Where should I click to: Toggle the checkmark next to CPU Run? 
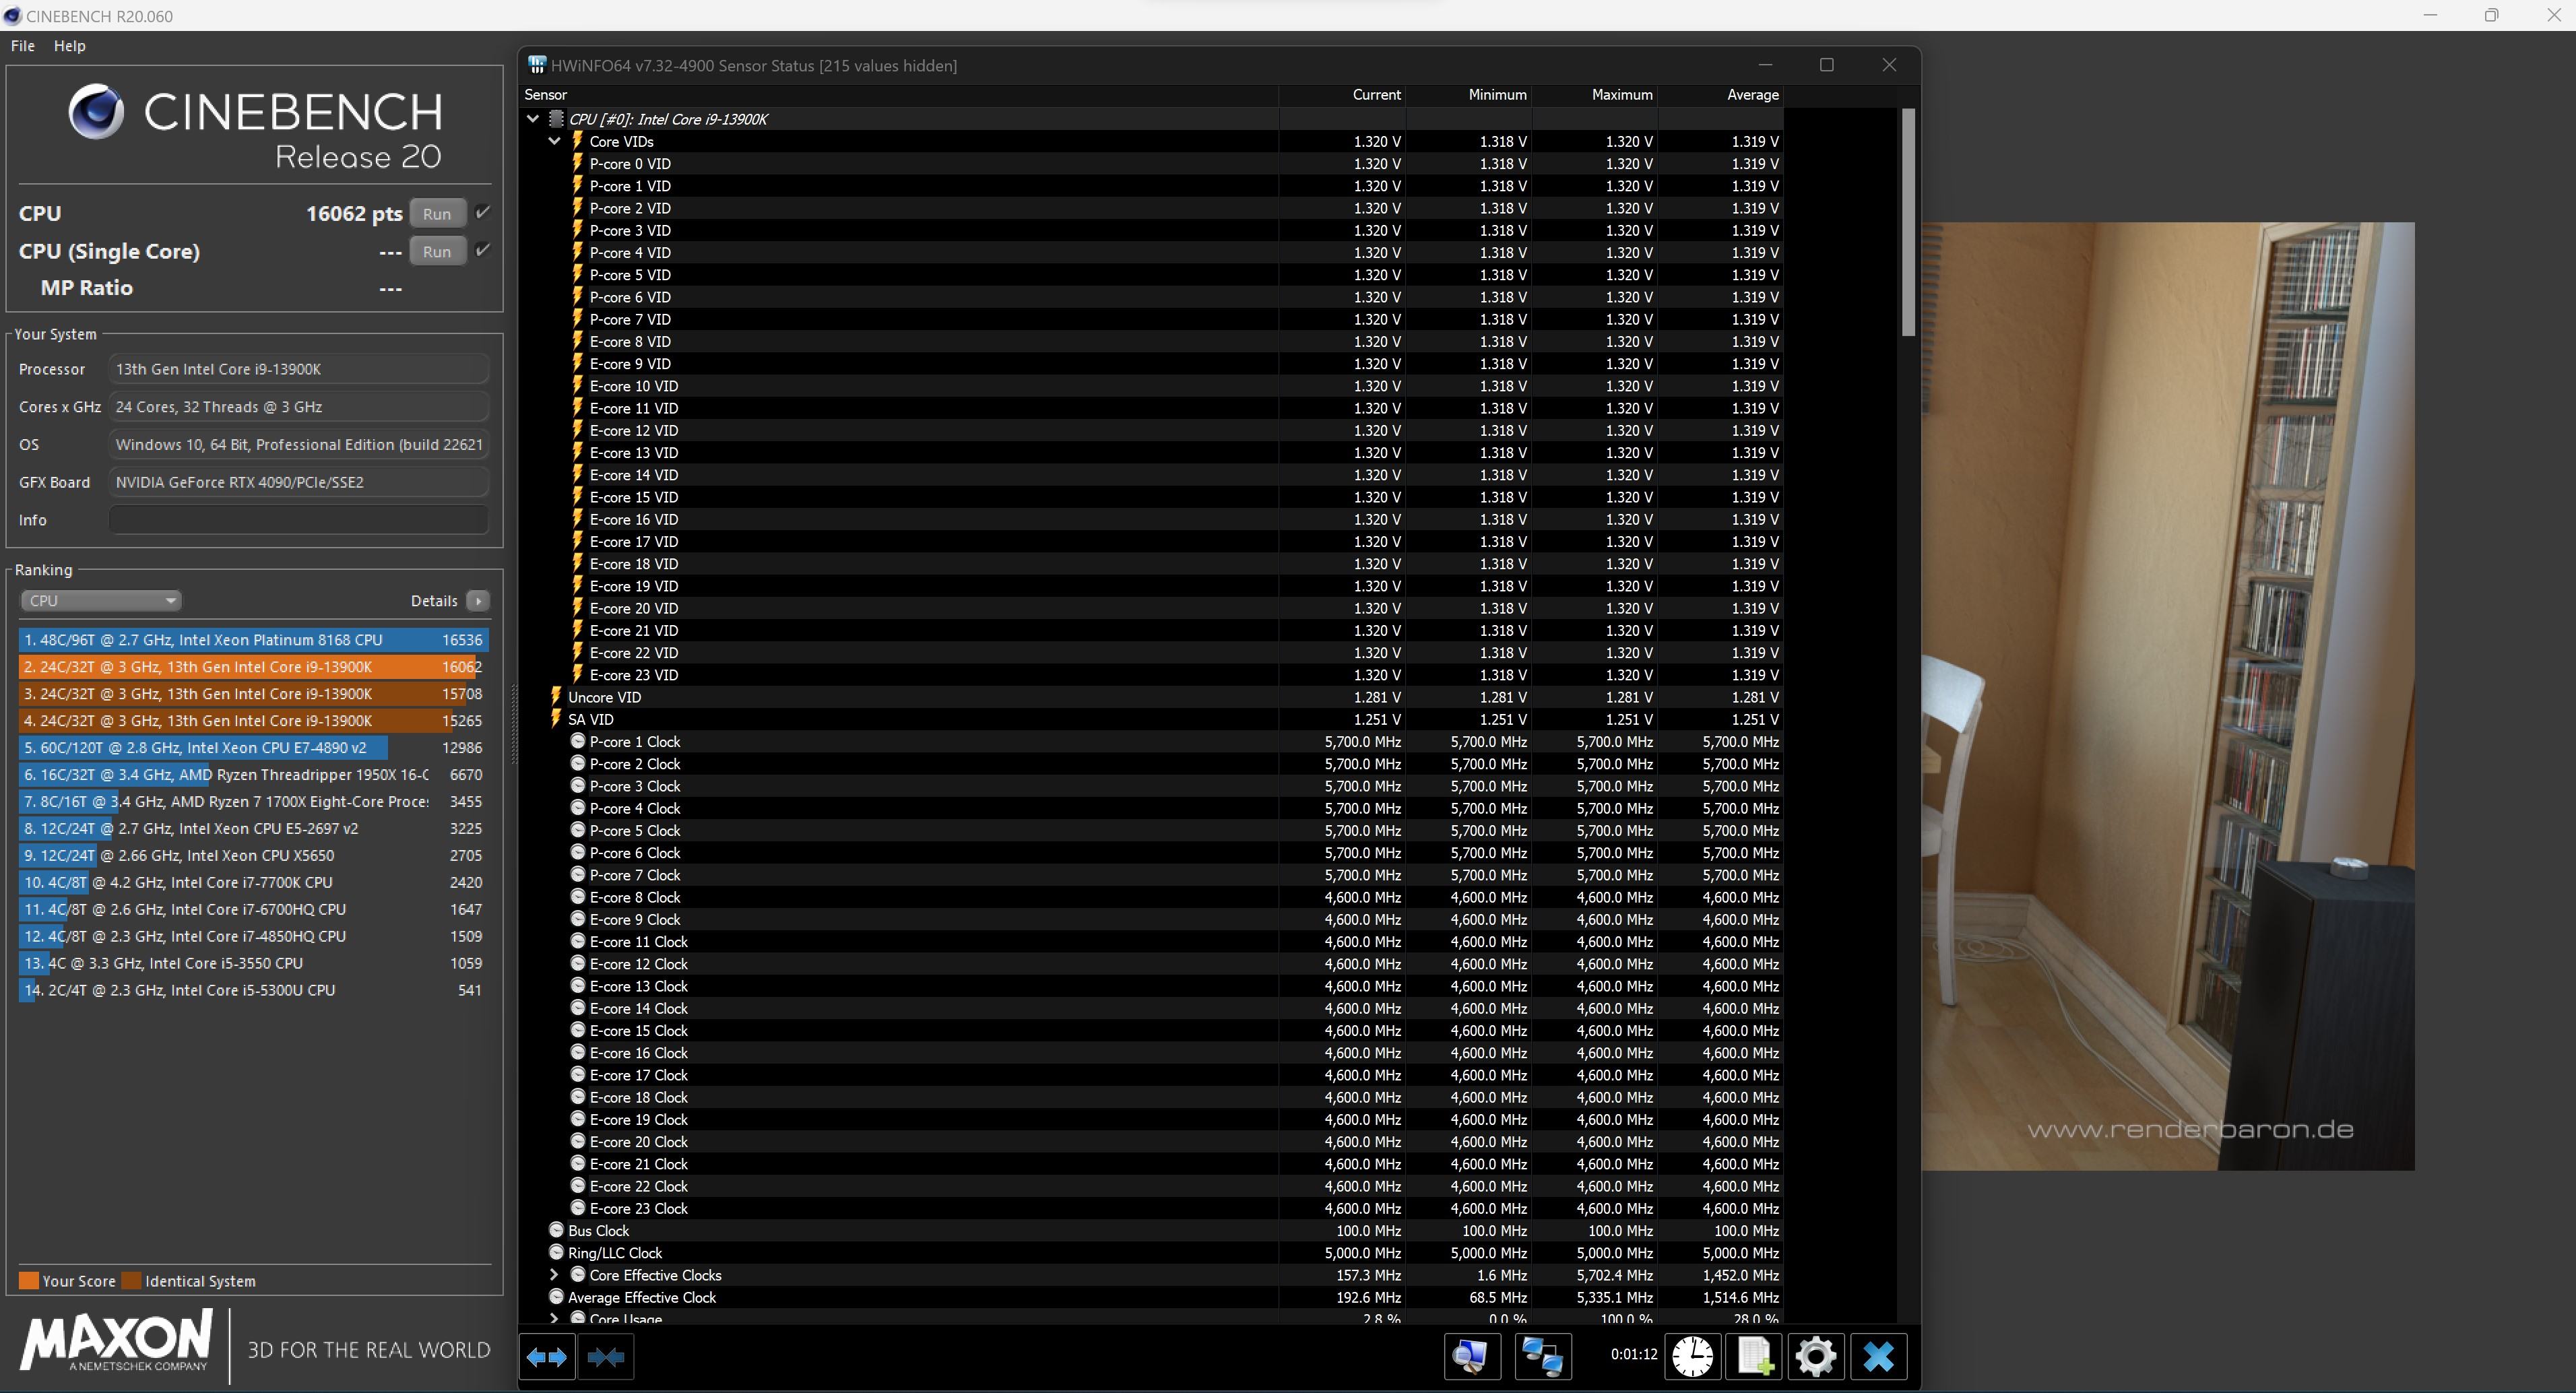[483, 212]
